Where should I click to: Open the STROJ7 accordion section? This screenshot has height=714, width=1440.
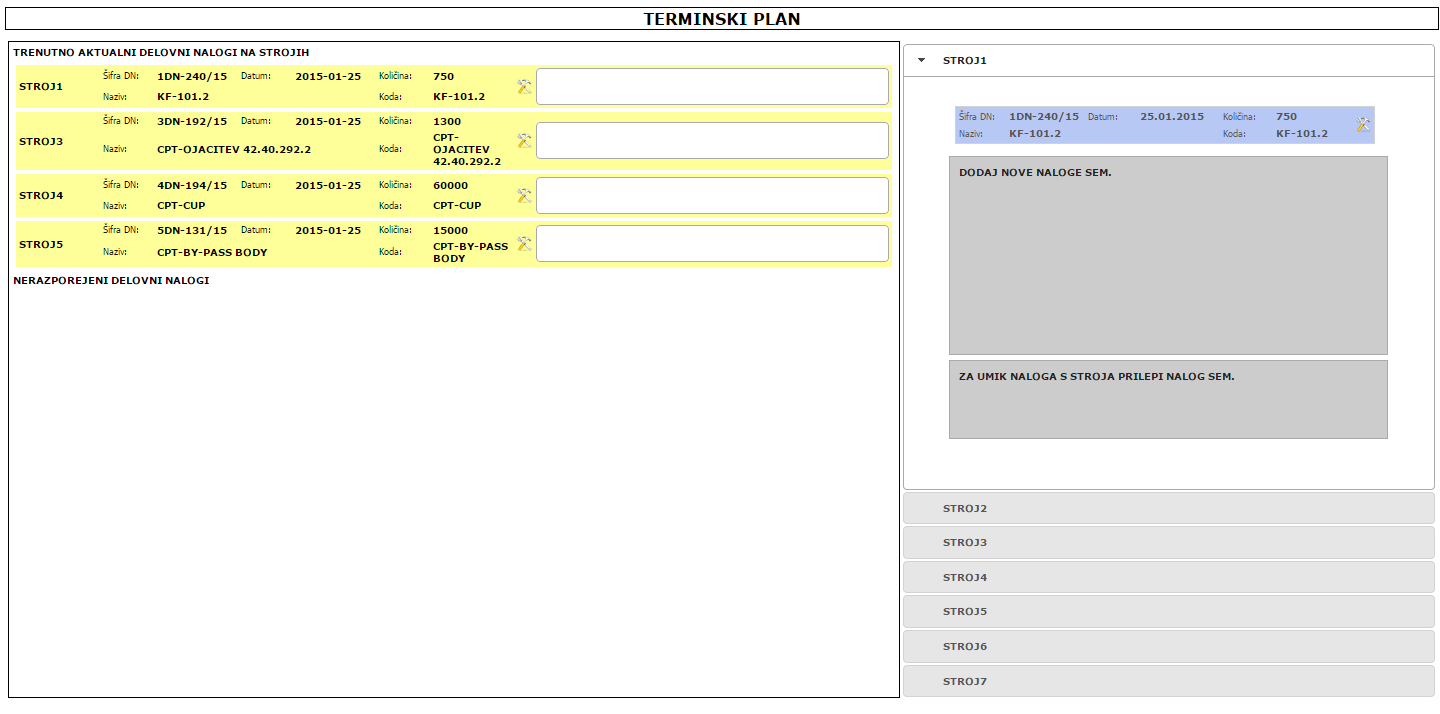tap(1168, 682)
